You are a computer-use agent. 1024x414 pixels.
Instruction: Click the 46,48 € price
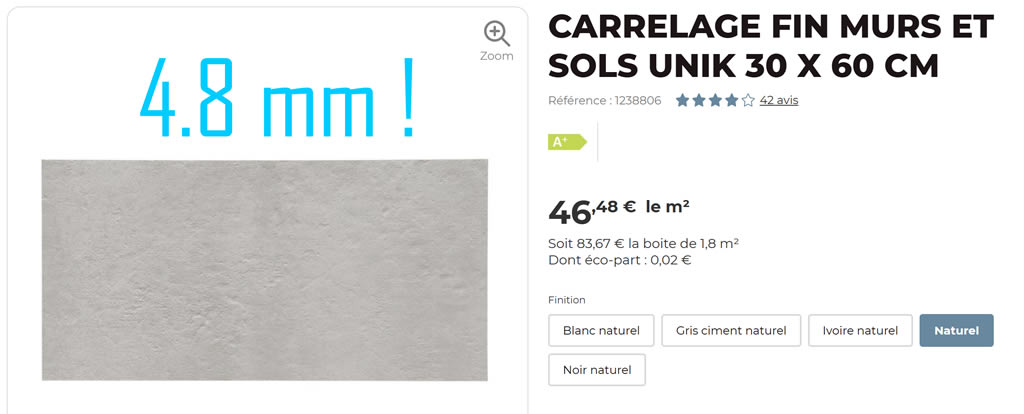tap(592, 210)
